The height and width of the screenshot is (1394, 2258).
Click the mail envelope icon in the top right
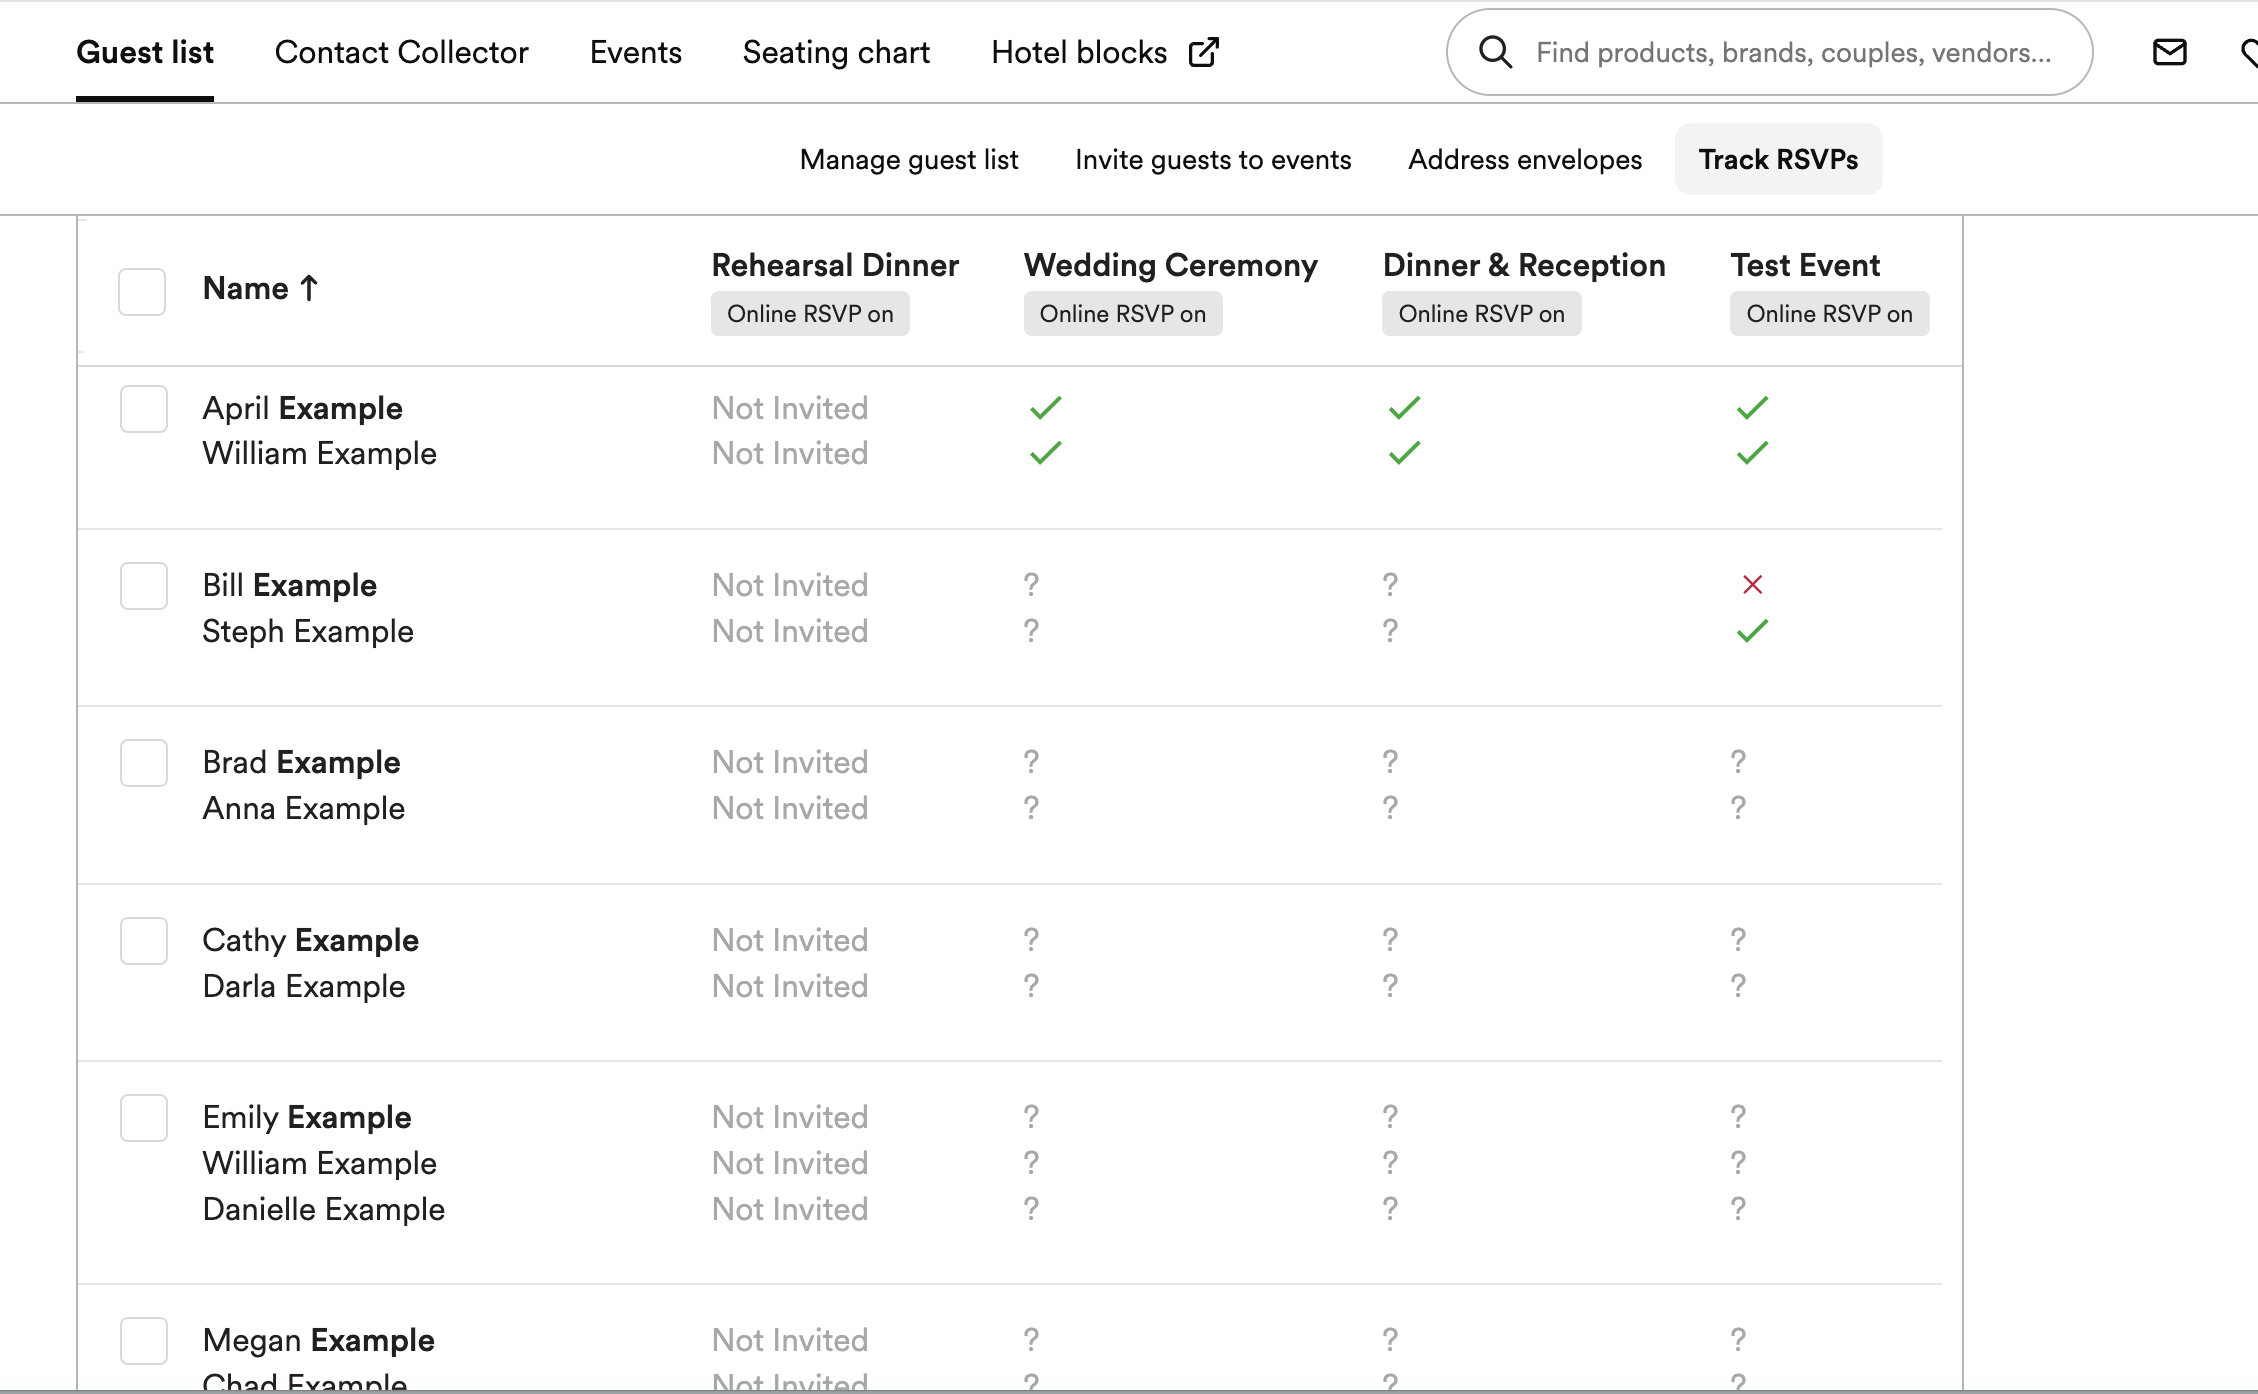point(2169,52)
